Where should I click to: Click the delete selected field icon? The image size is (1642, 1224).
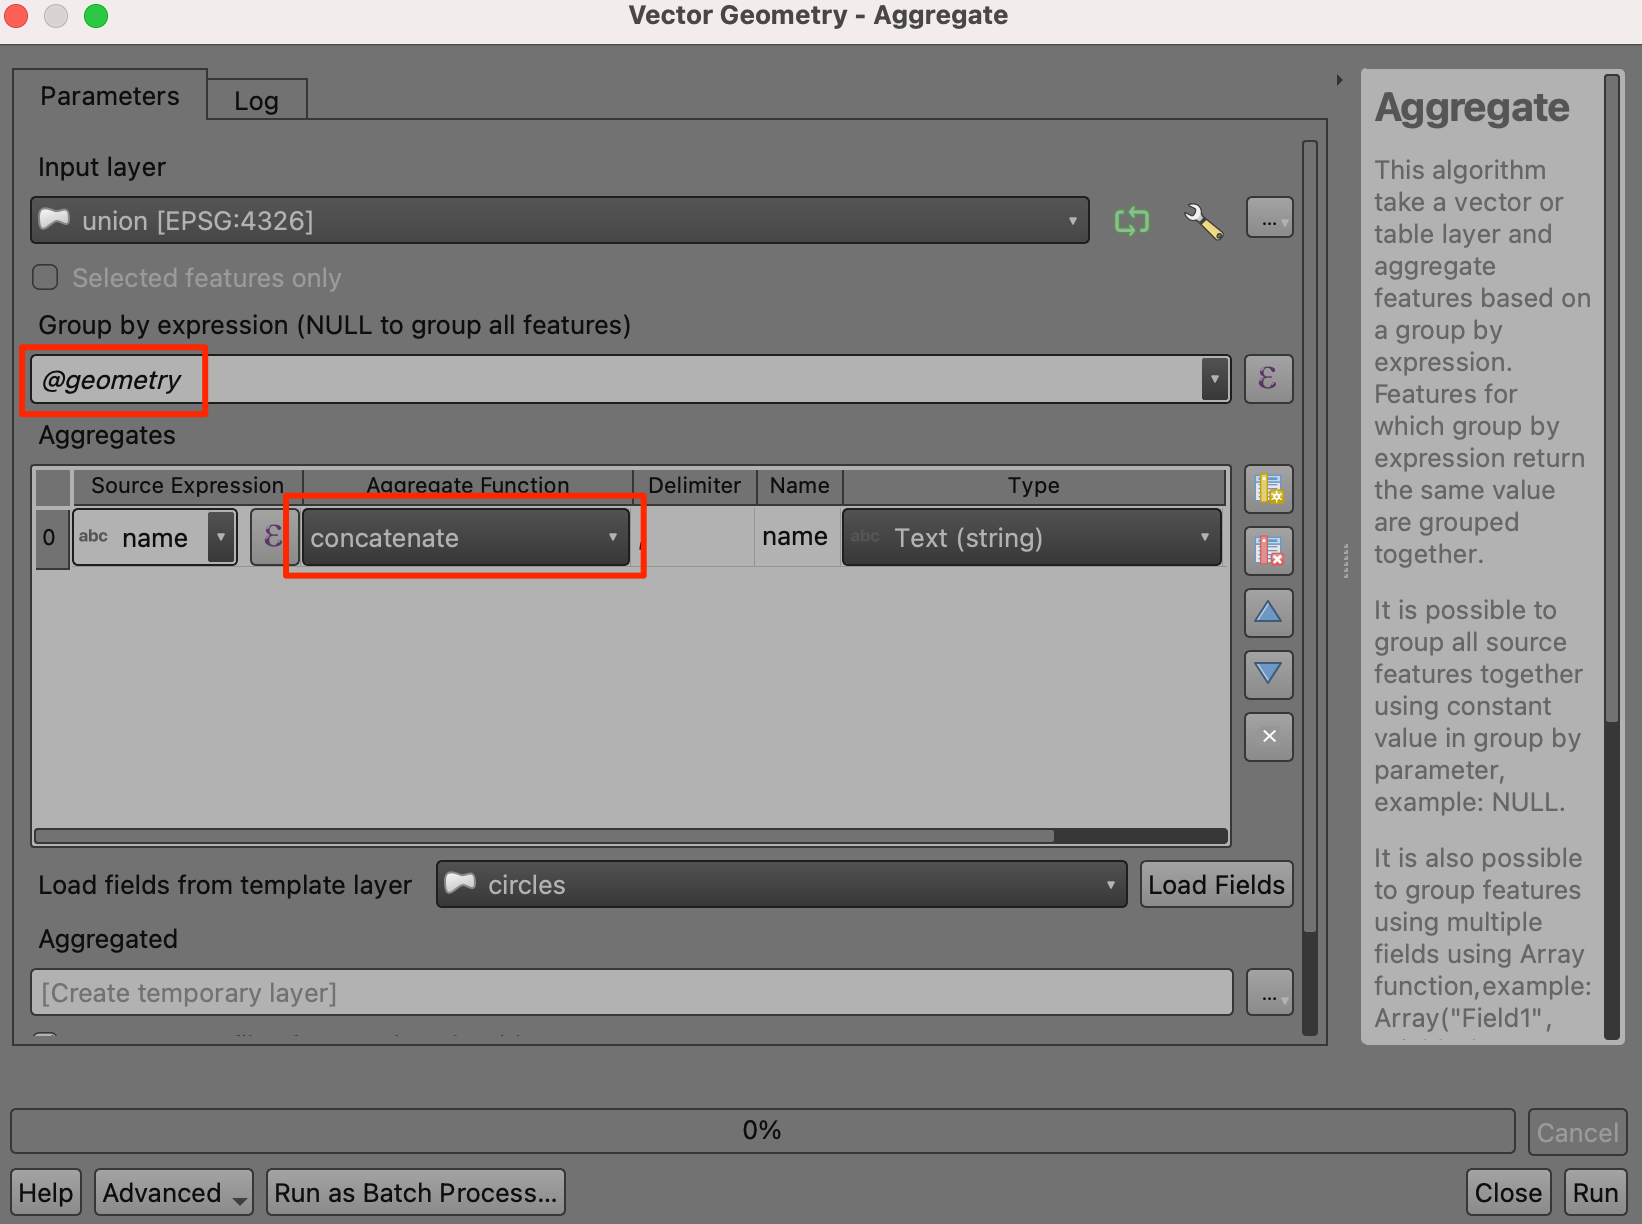click(1268, 551)
